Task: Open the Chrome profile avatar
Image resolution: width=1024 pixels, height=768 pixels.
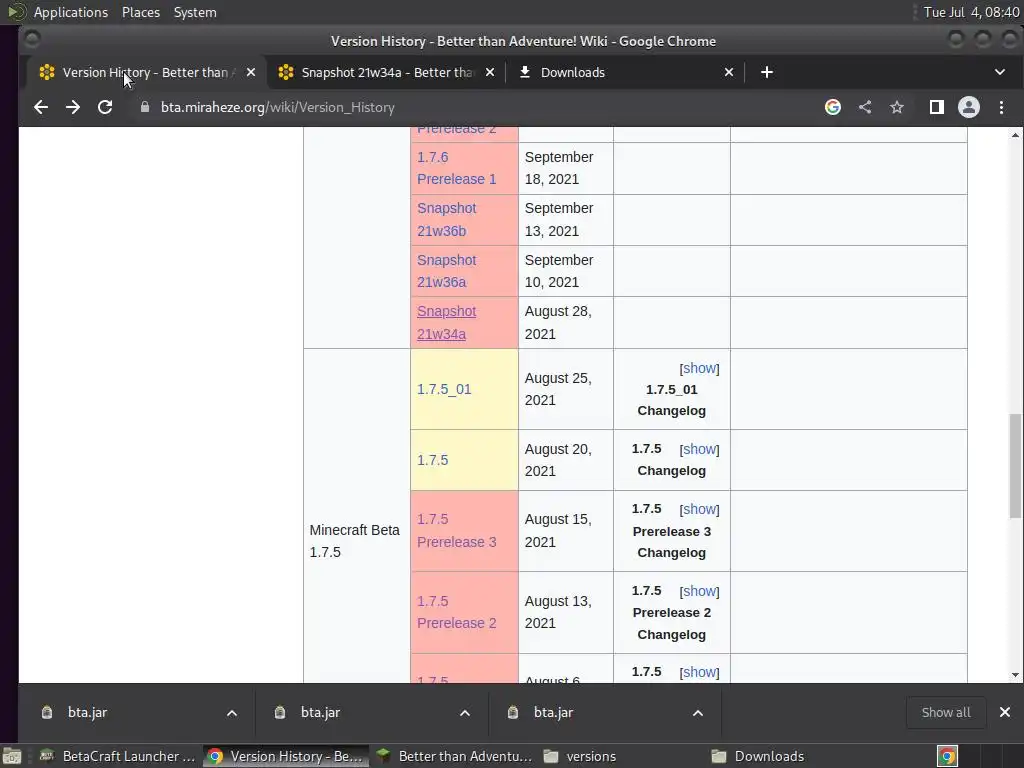Action: coord(968,107)
